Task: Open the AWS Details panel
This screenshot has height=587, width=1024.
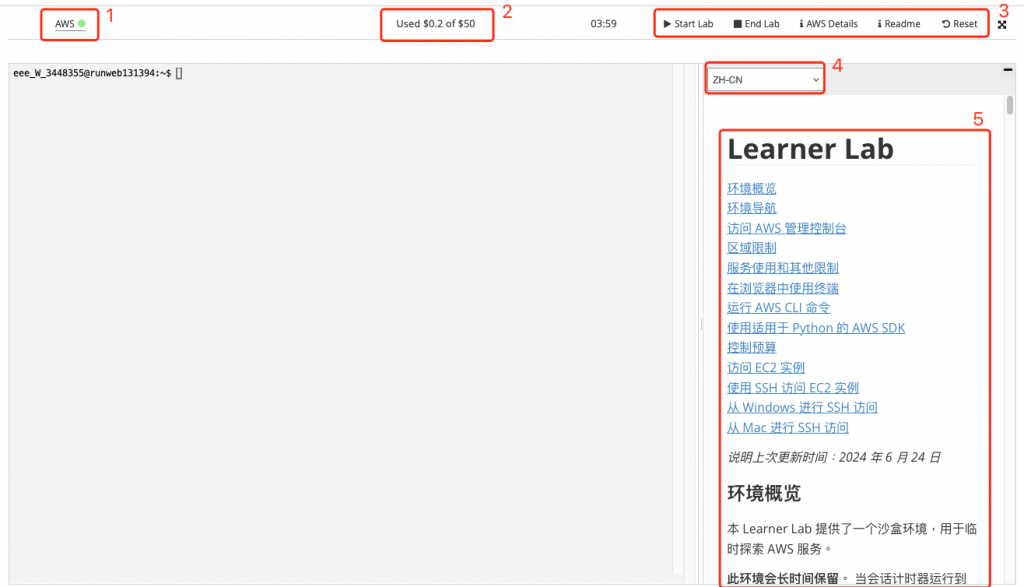Action: pos(828,24)
